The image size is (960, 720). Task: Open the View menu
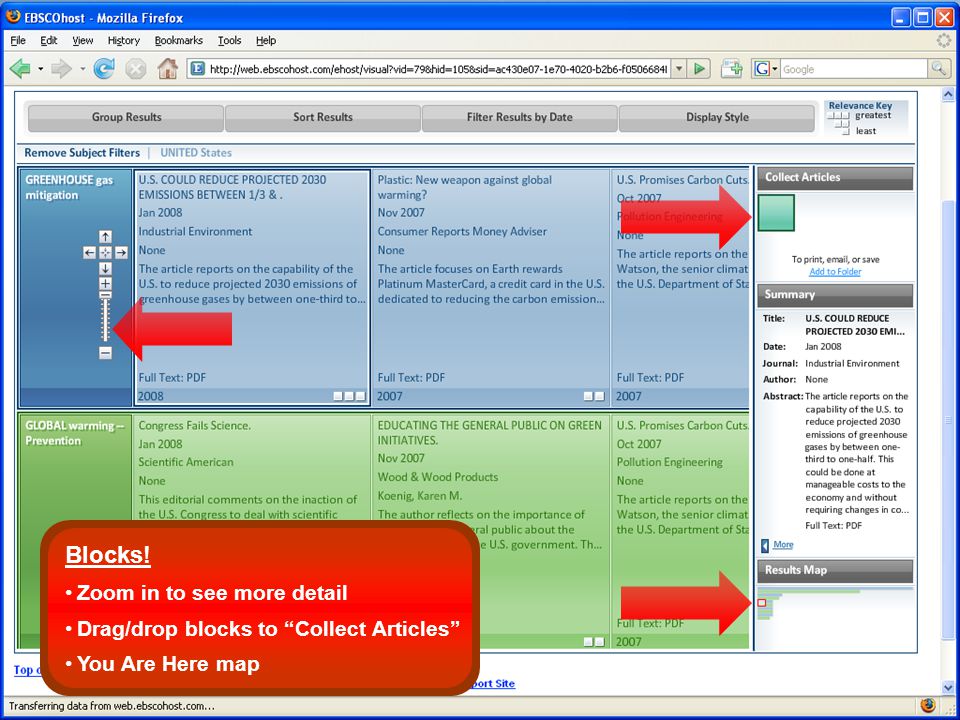pyautogui.click(x=83, y=40)
